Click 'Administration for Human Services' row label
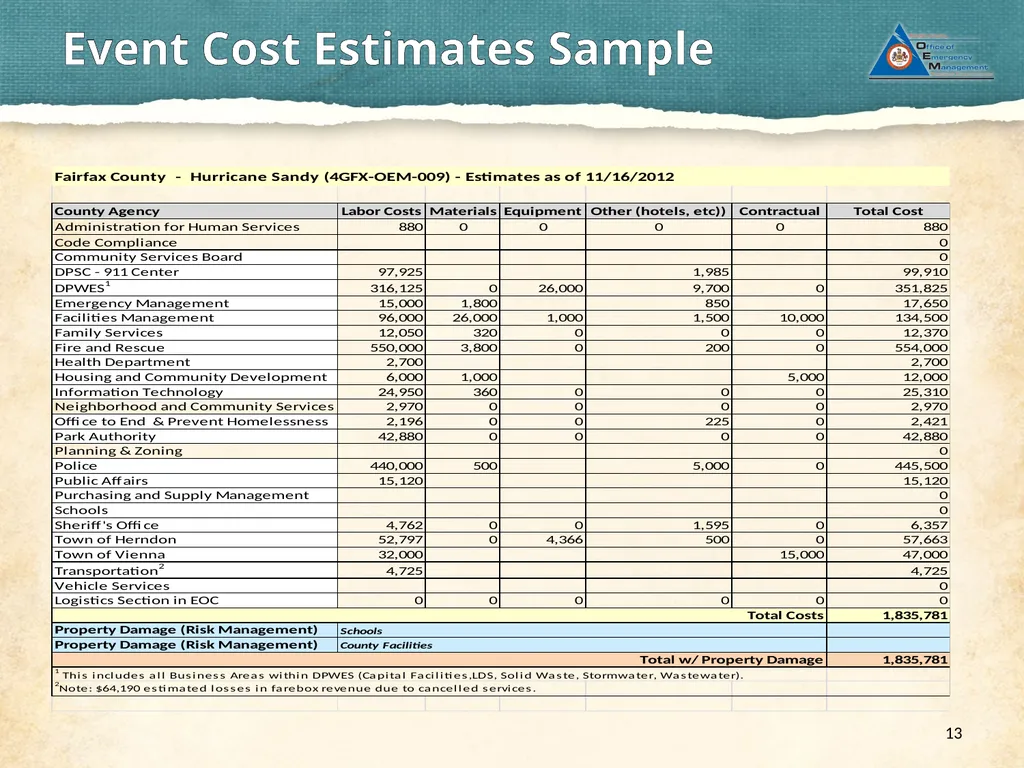The width and height of the screenshot is (1024, 768). click(x=177, y=227)
